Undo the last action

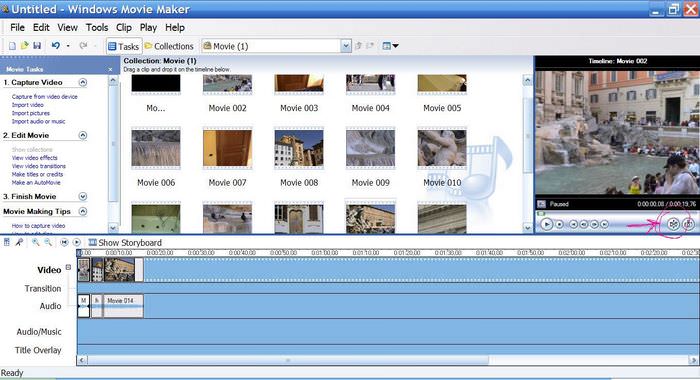pyautogui.click(x=56, y=46)
